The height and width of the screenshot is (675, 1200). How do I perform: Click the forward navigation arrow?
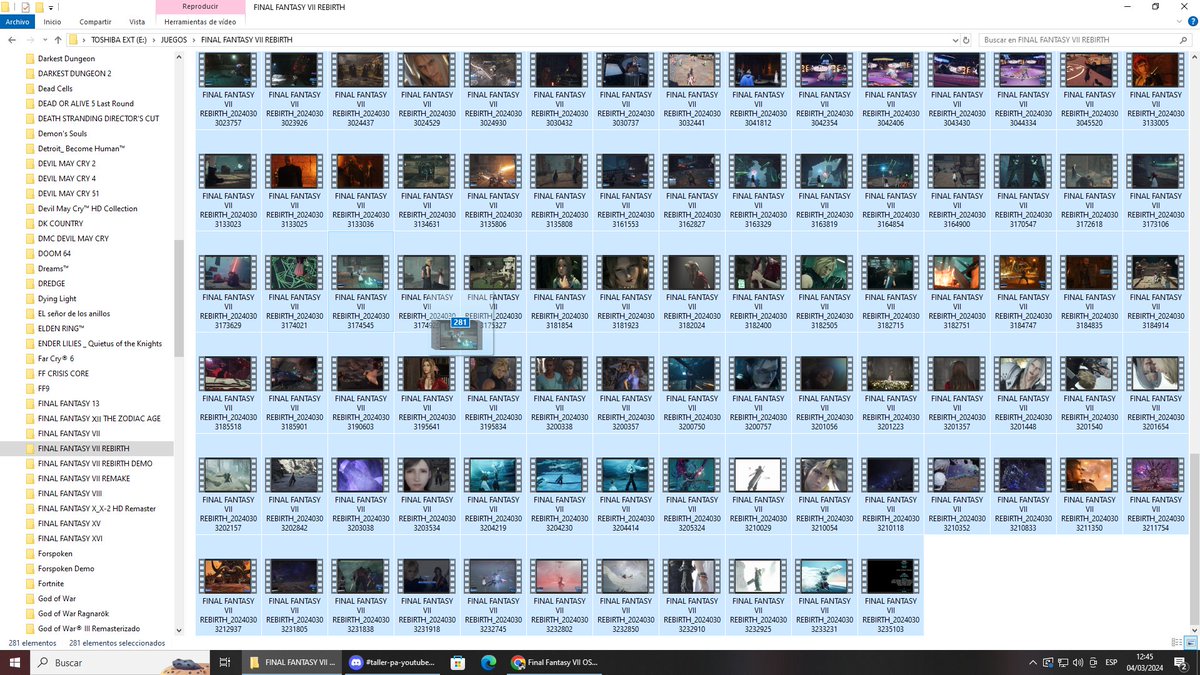28,40
